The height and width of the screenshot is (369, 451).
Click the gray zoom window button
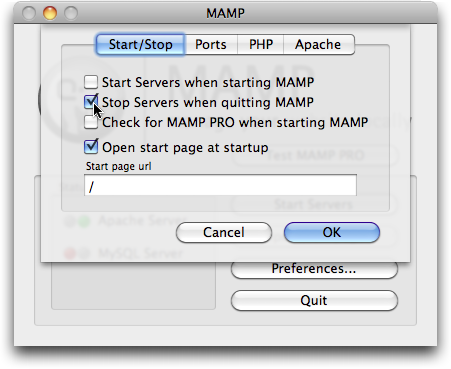[71, 13]
